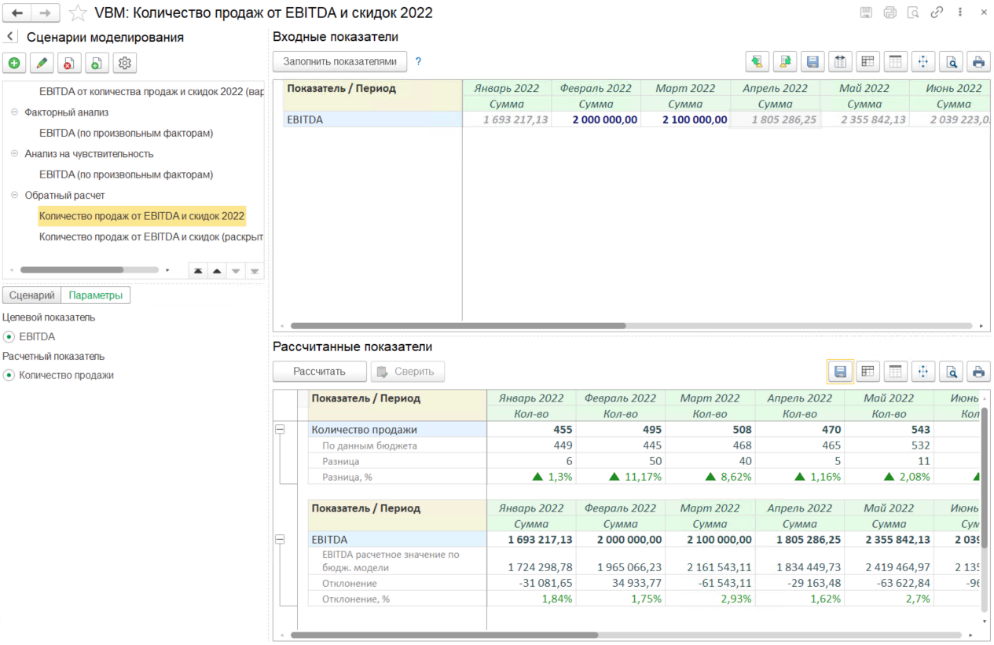
Task: Copy the scenario with the green-plus document icon
Action: pyautogui.click(x=96, y=63)
